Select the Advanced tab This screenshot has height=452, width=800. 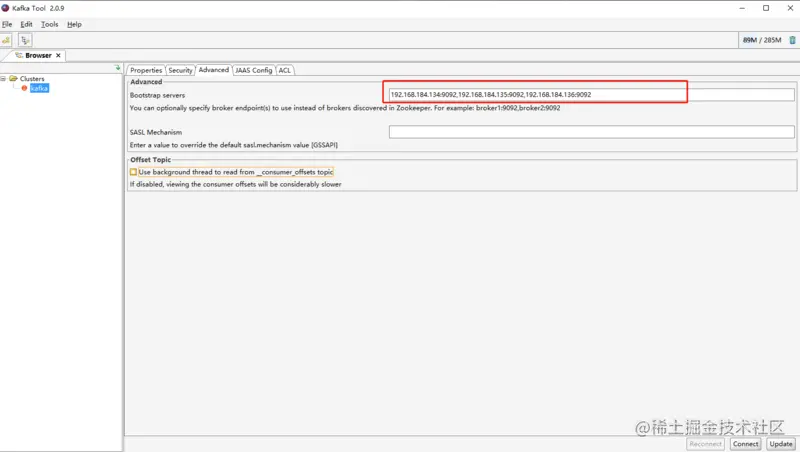coord(213,70)
